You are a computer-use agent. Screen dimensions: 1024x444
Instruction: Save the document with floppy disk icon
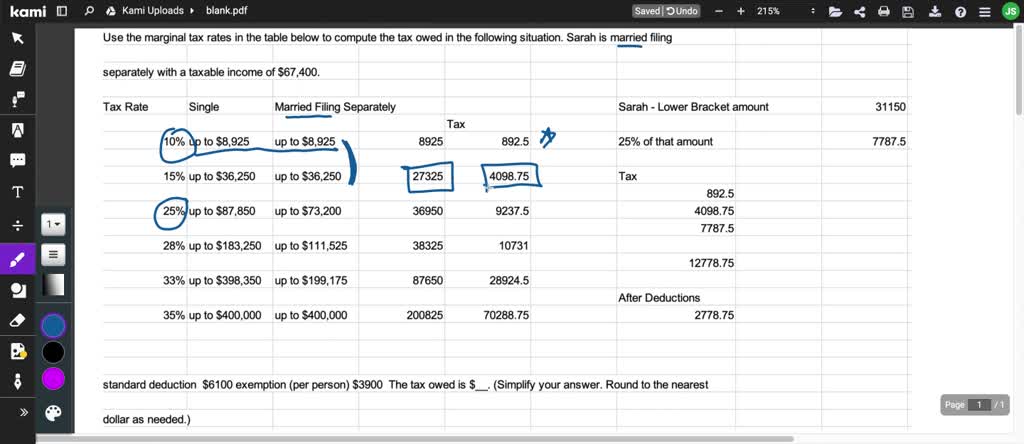point(908,11)
